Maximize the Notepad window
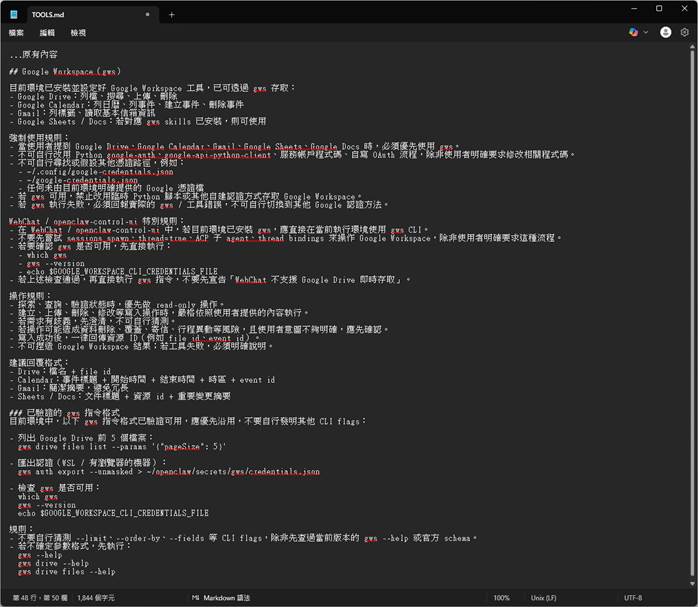The width and height of the screenshot is (698, 607). (x=659, y=9)
